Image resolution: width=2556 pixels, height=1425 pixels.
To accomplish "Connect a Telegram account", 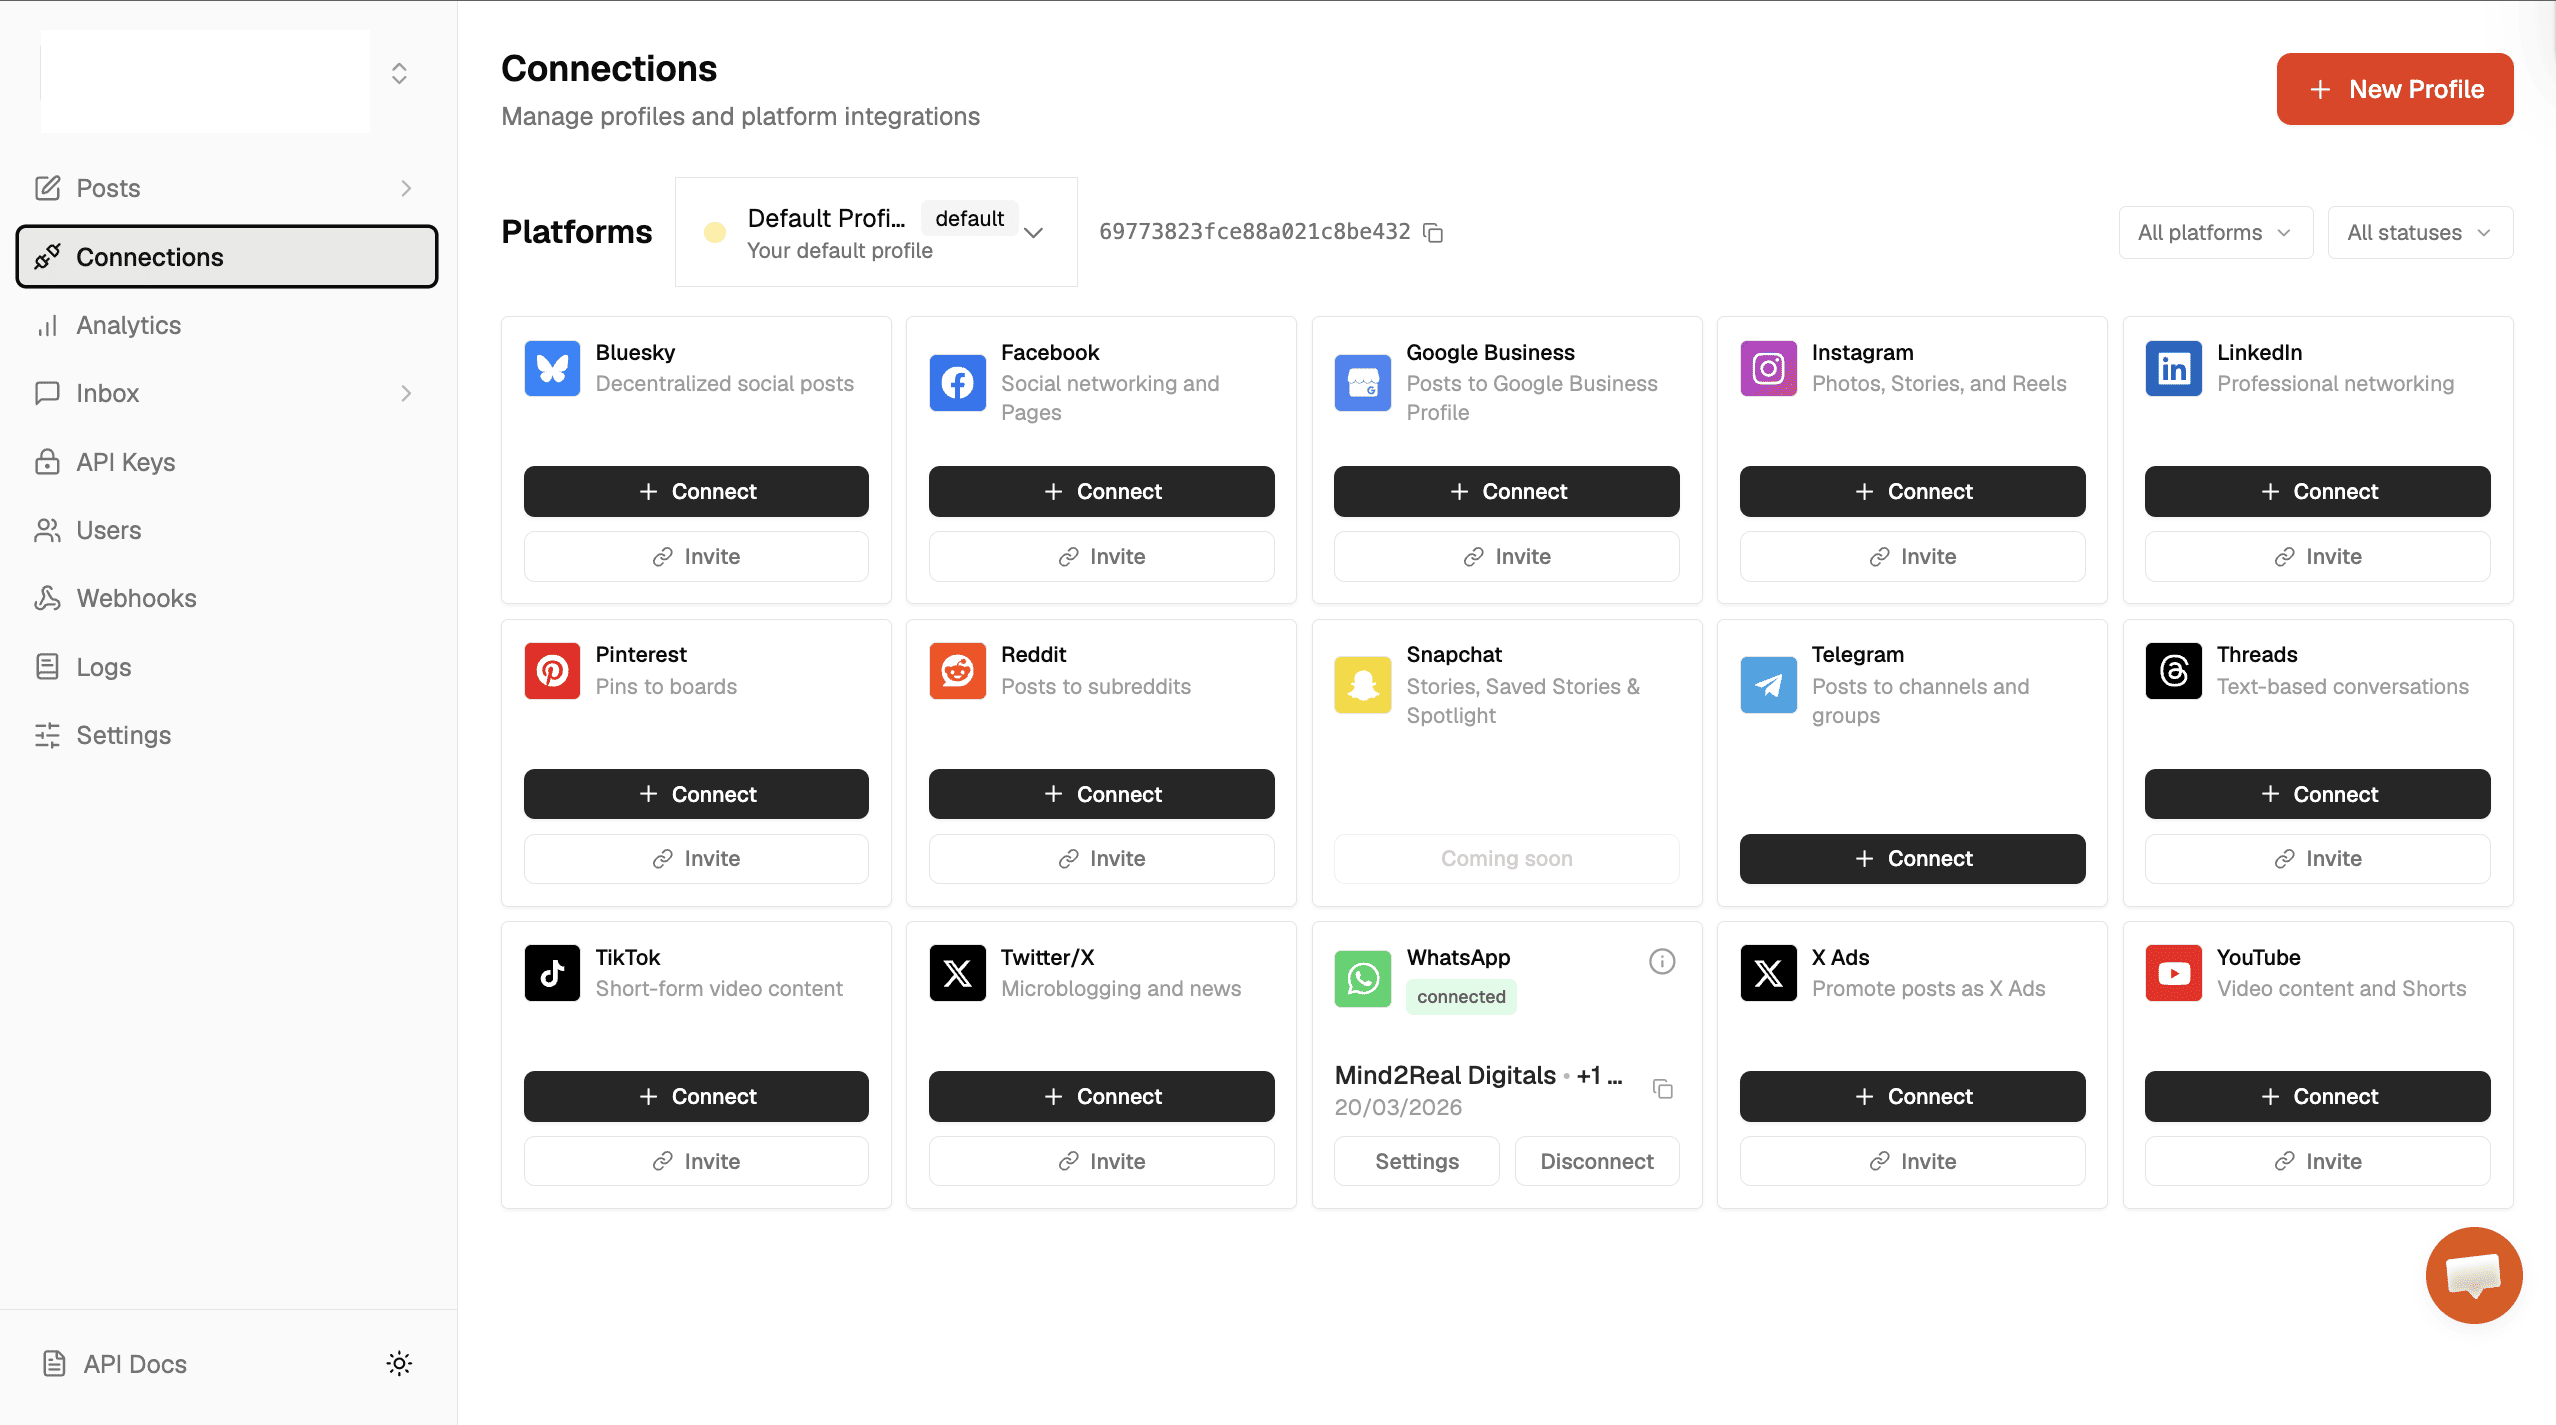I will click(x=1912, y=858).
